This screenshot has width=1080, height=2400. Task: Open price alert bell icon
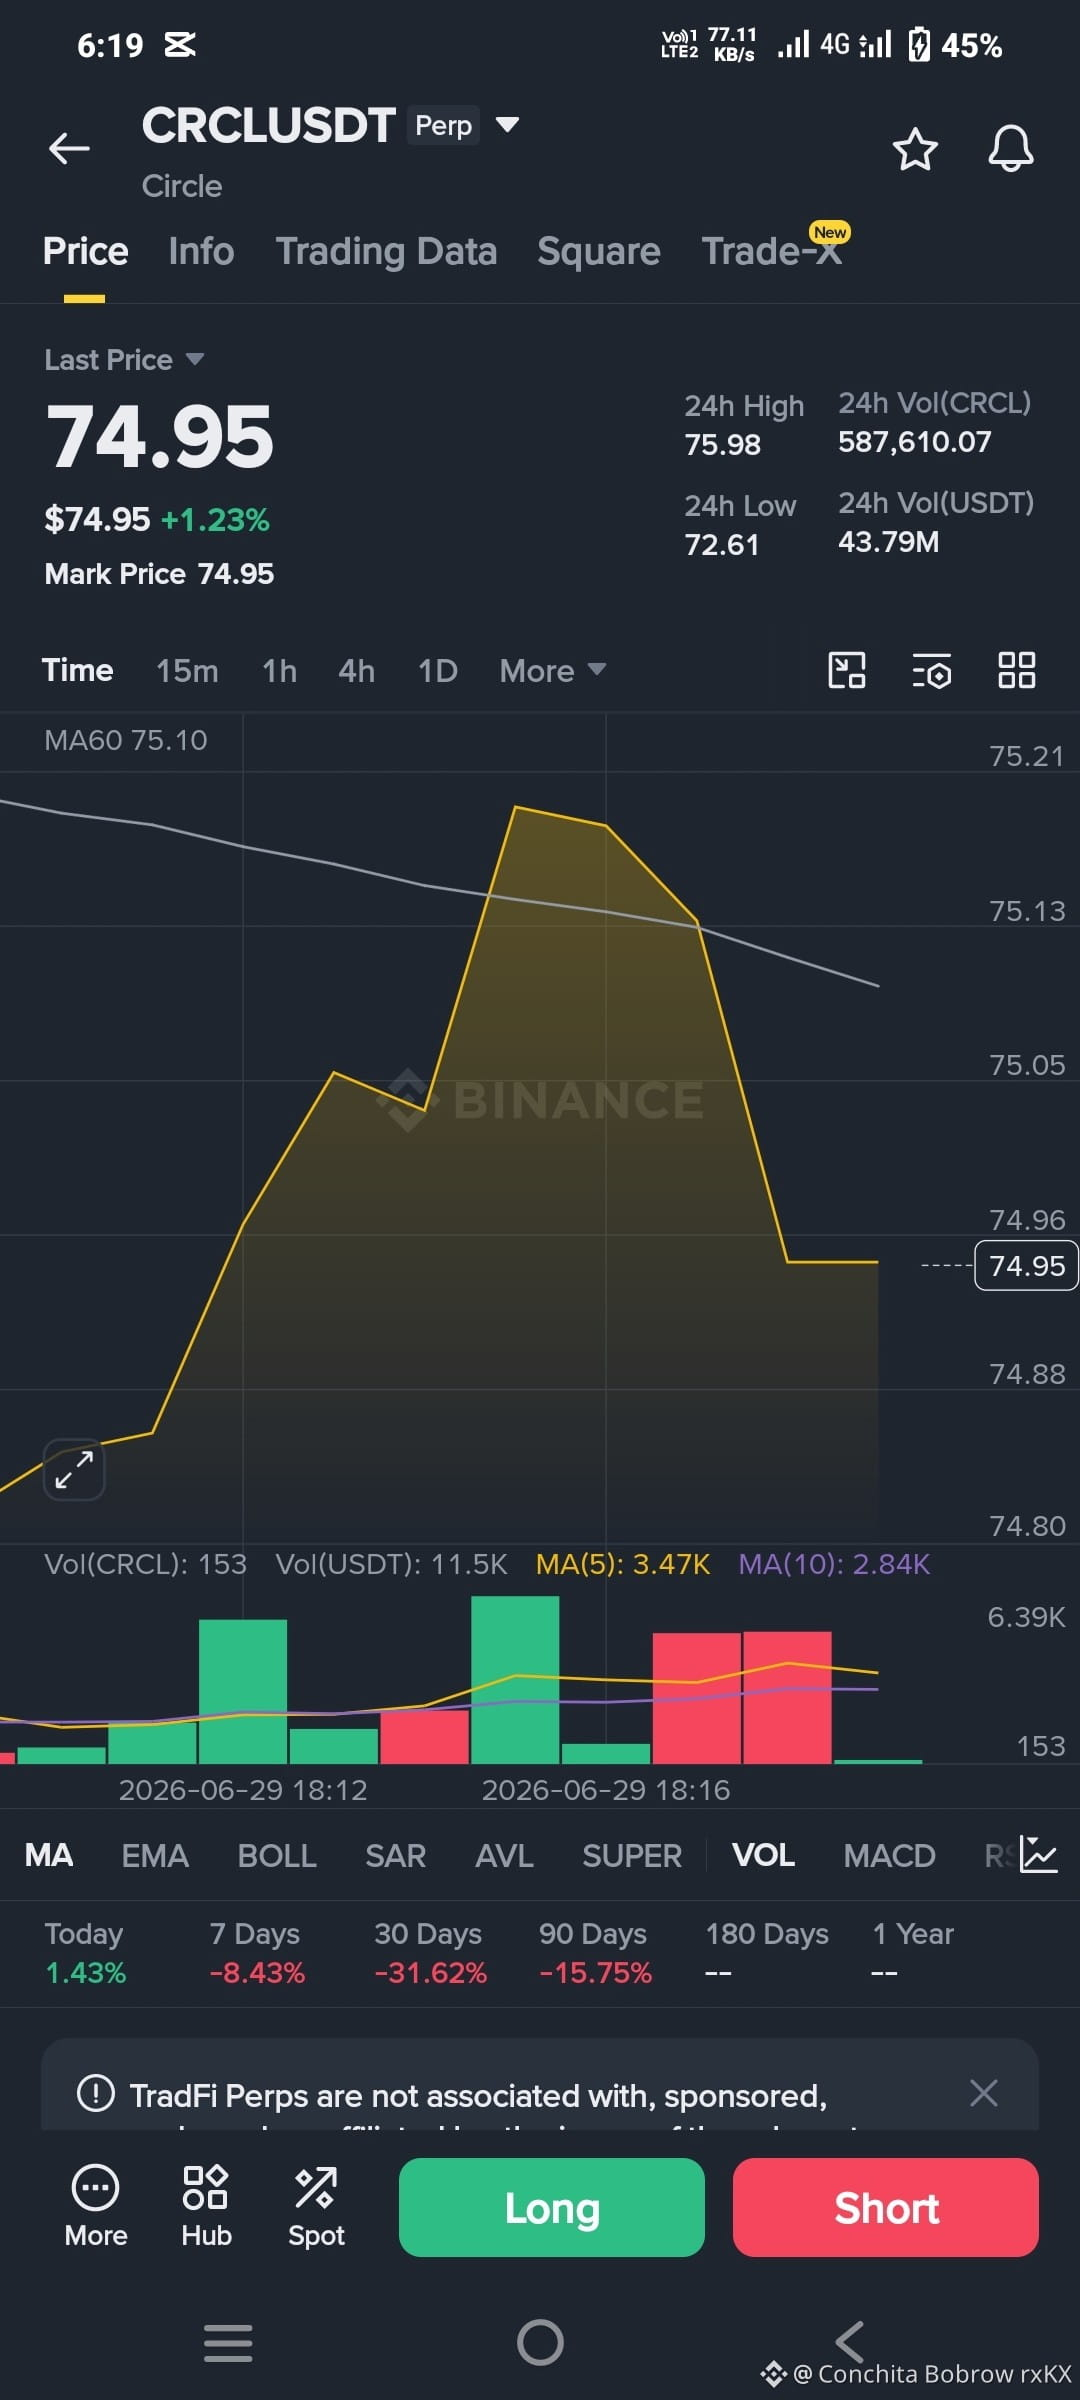pos(1011,149)
